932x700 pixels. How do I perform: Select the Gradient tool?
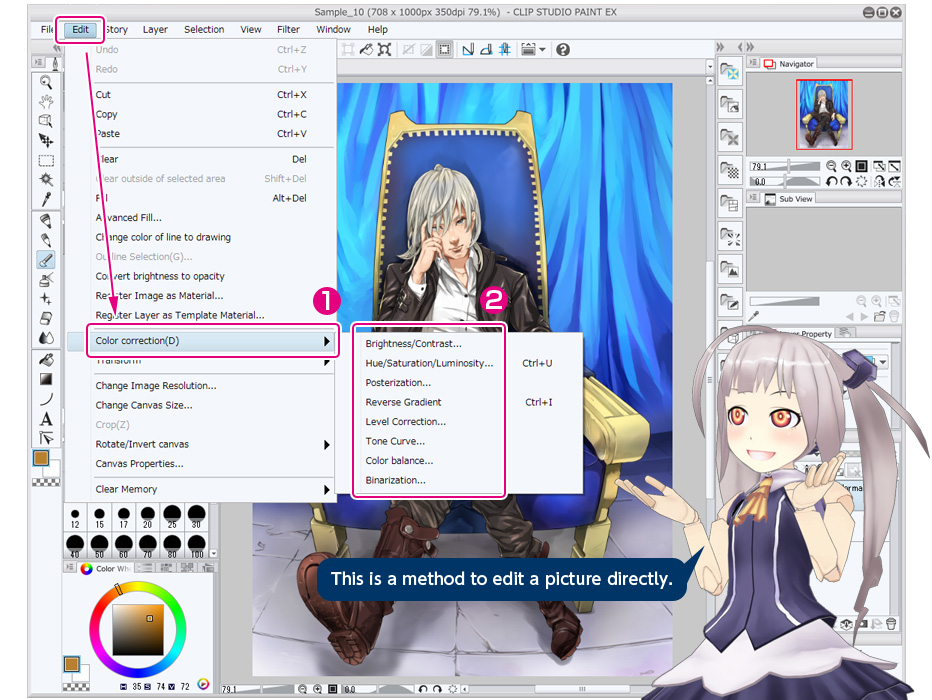click(46, 379)
